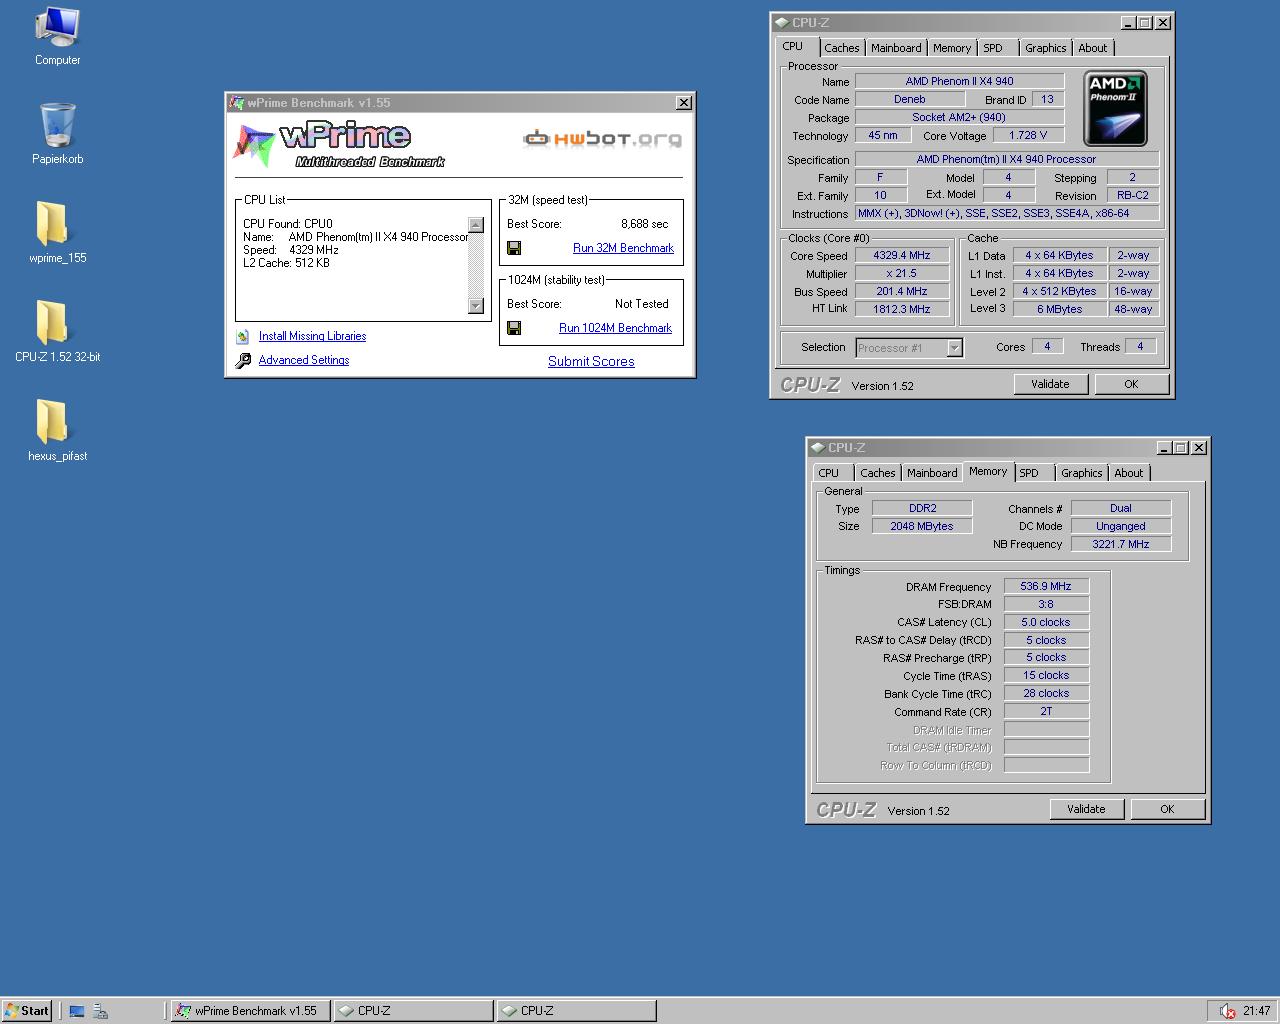This screenshot has width=1280, height=1024.
Task: Switch to Graphics tab in top CPU-Z
Action: [x=1046, y=48]
